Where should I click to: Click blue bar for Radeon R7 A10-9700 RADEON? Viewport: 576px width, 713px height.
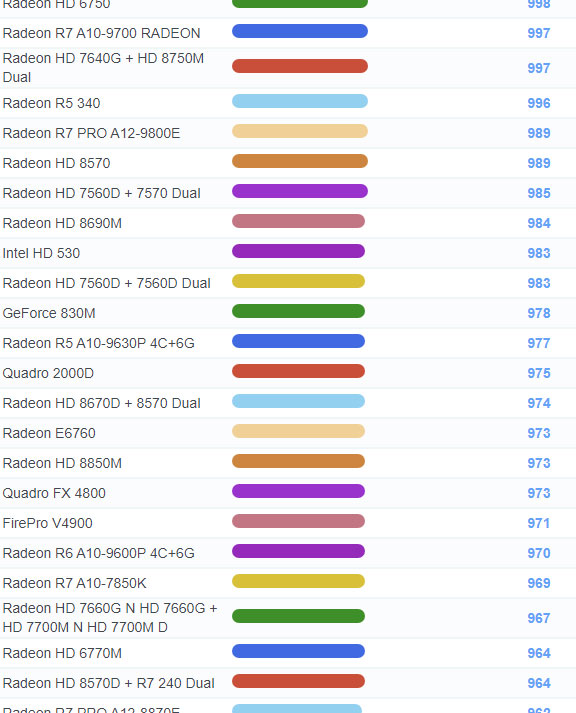pyautogui.click(x=300, y=31)
